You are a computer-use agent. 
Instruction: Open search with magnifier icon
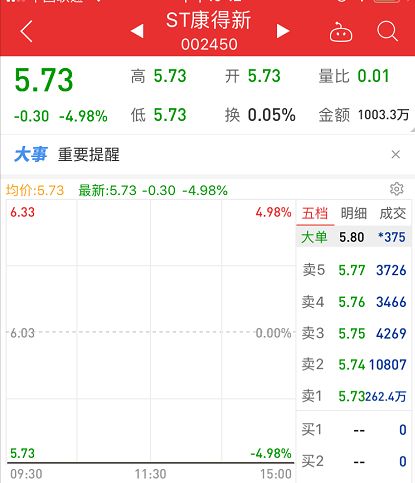point(387,31)
